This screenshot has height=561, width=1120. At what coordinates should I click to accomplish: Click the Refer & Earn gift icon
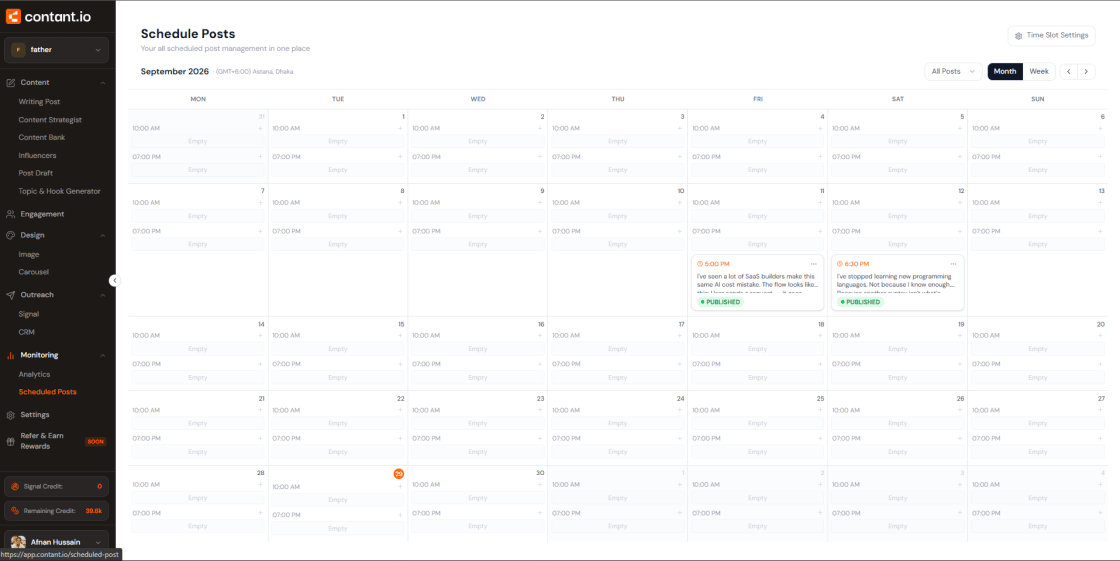11,441
